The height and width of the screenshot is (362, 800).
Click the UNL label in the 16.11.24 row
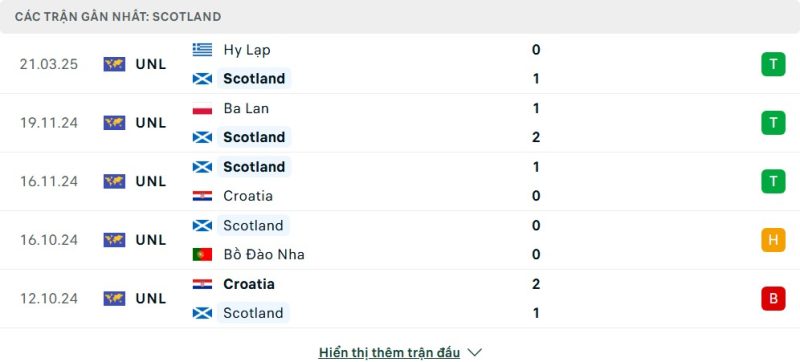coord(151,182)
